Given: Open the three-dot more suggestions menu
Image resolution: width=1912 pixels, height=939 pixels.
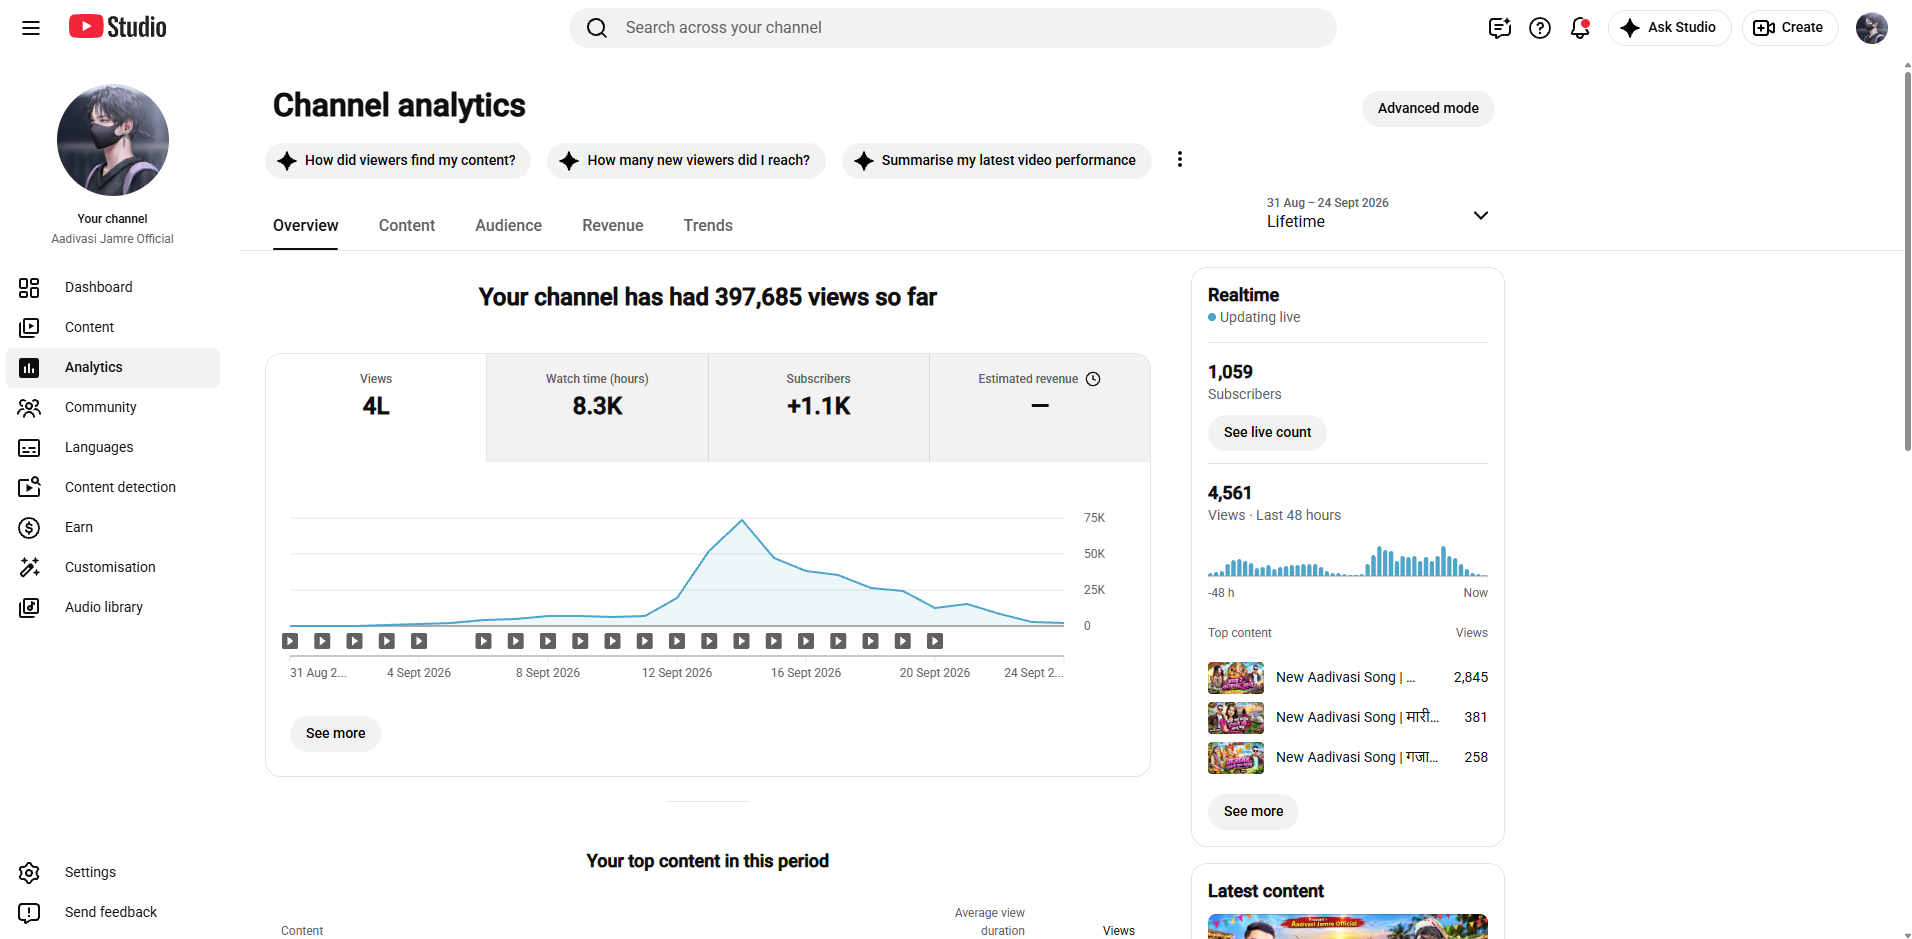Looking at the screenshot, I should [1180, 160].
